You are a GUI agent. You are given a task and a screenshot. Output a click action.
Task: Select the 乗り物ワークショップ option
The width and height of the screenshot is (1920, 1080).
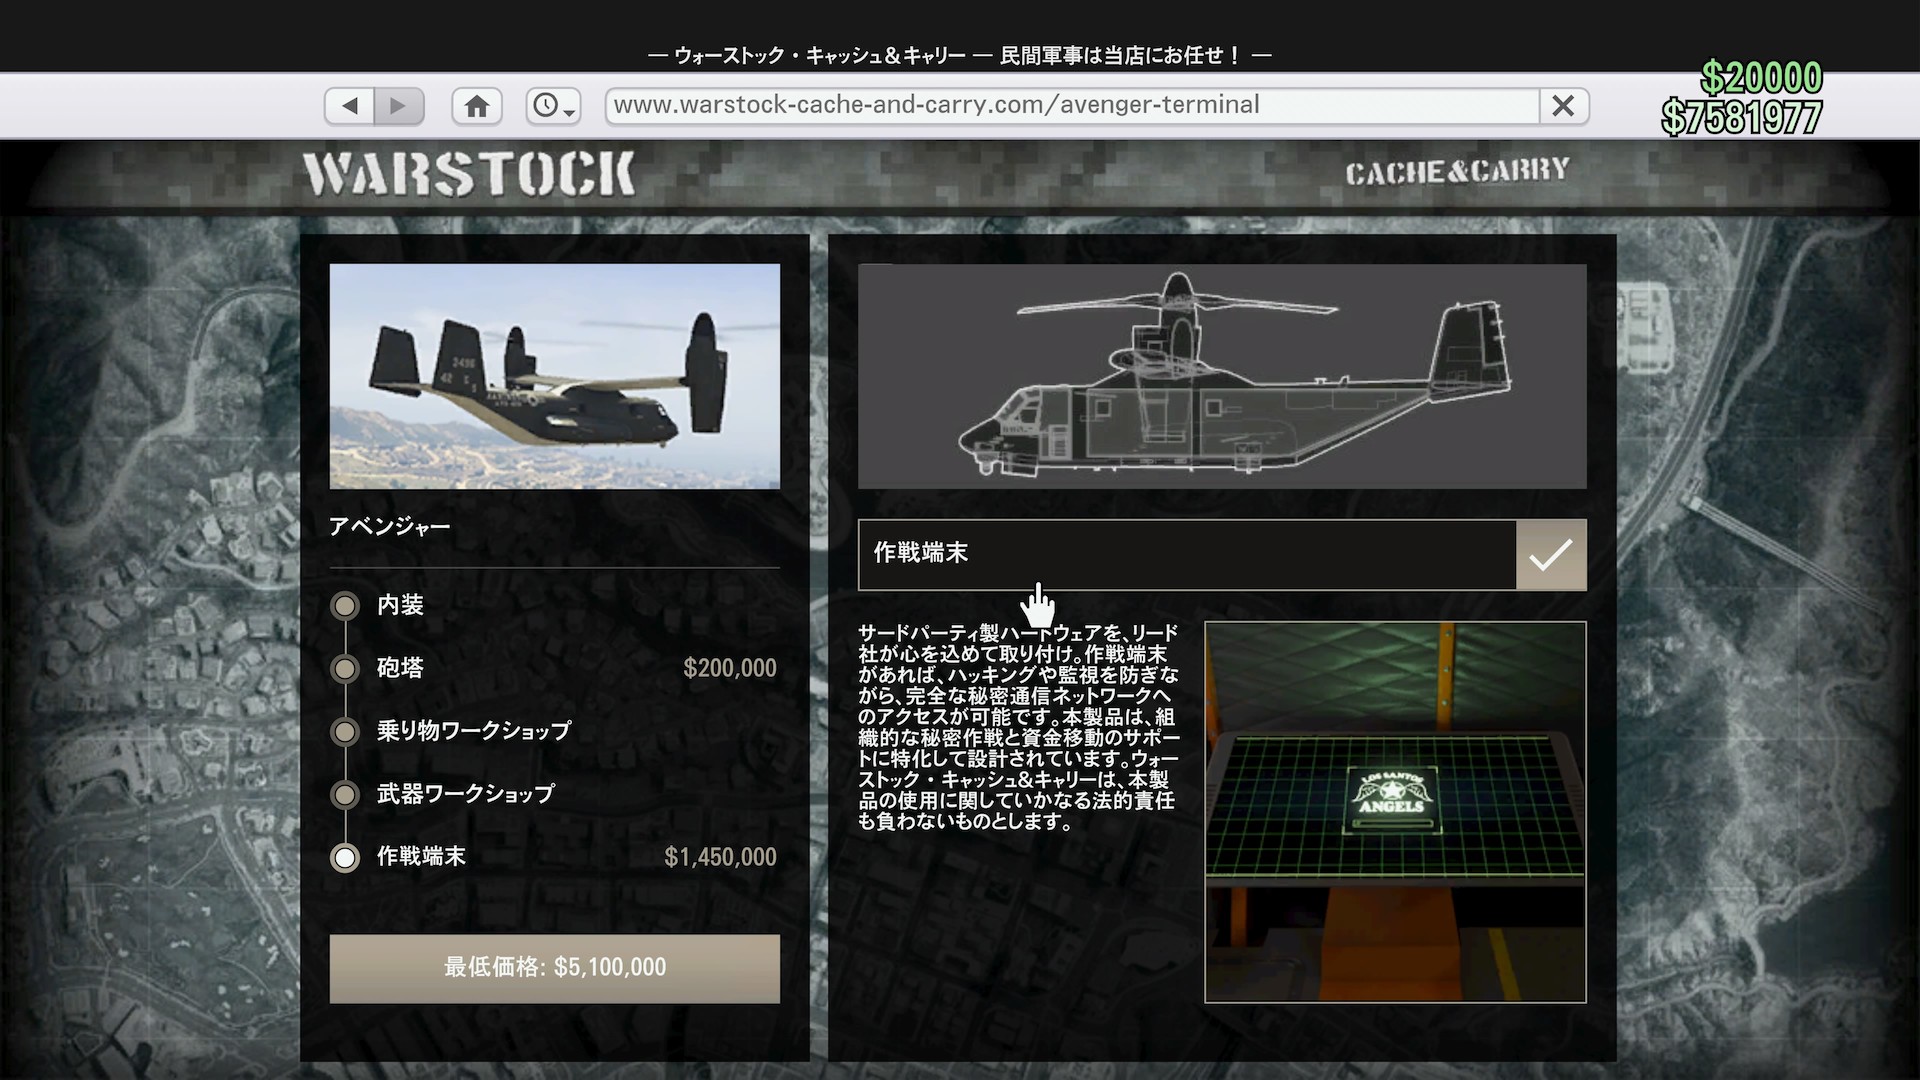[345, 732]
